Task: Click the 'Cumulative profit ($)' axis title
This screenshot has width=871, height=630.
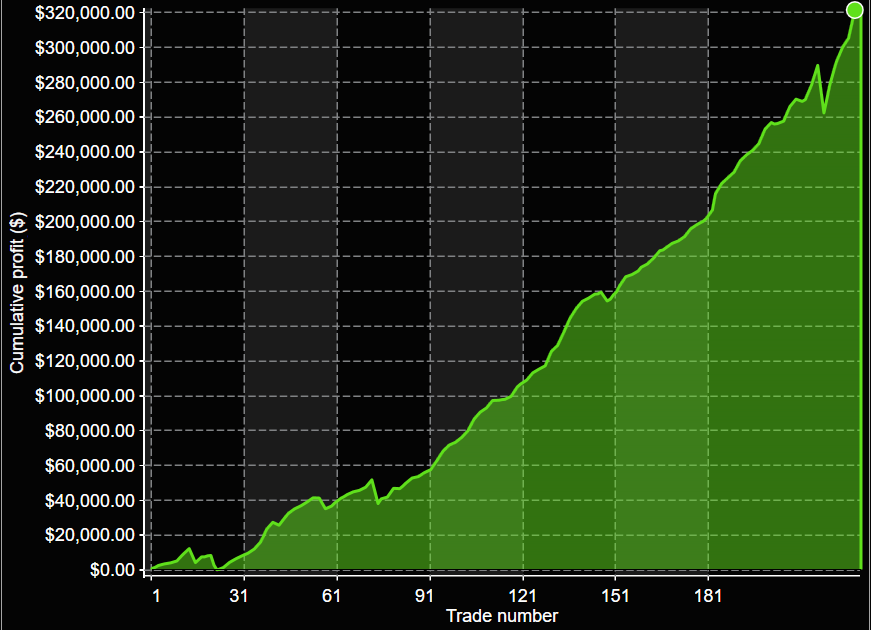Action: [x=18, y=292]
